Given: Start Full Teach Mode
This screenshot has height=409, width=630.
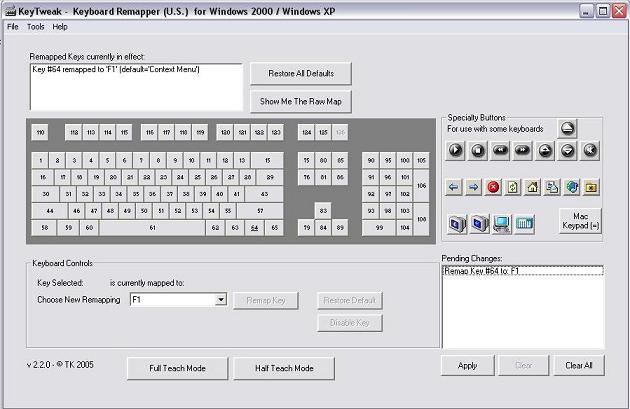Looking at the screenshot, I should [x=177, y=368].
